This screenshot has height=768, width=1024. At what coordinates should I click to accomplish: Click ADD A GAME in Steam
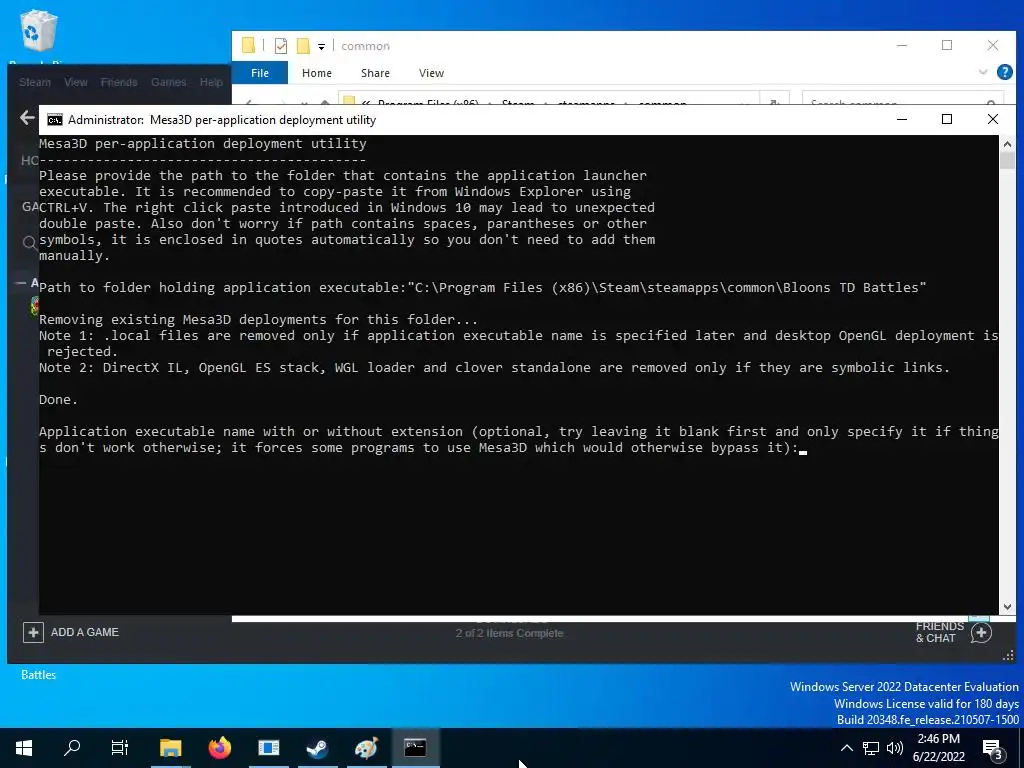point(85,632)
